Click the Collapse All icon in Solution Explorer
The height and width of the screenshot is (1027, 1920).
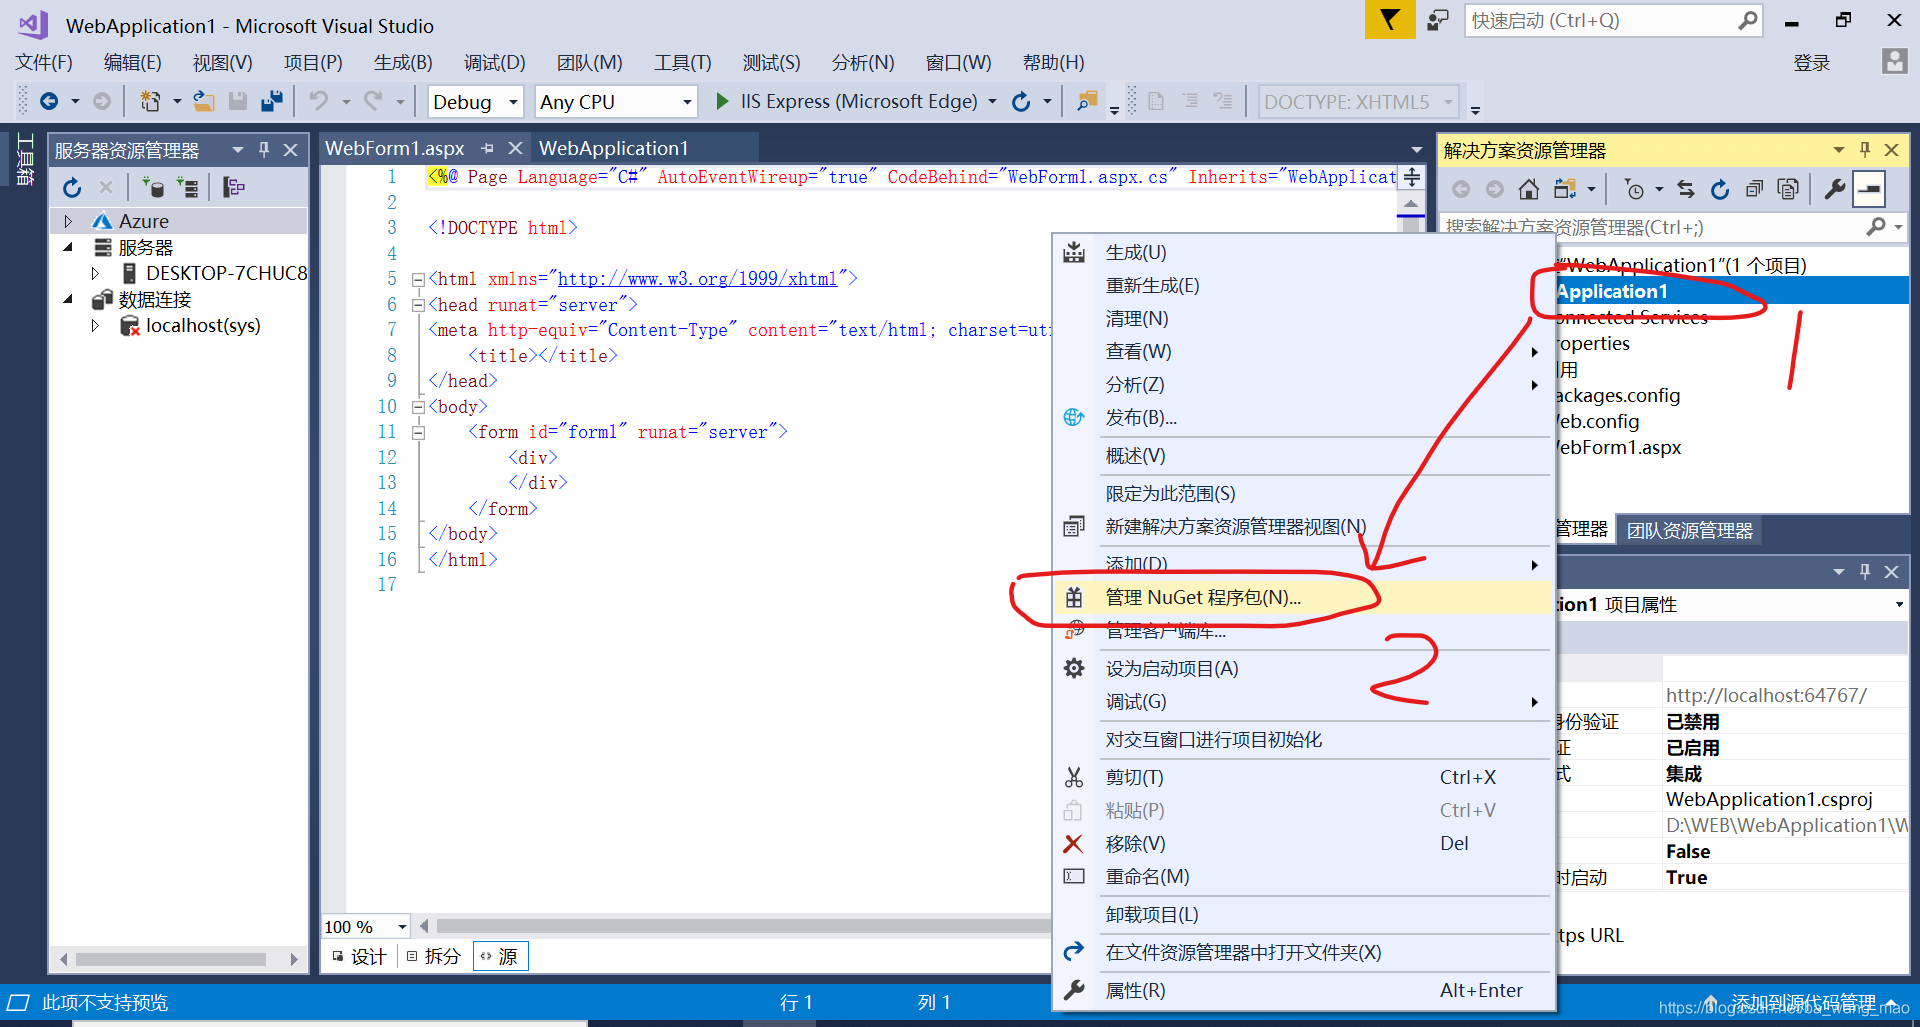1754,189
